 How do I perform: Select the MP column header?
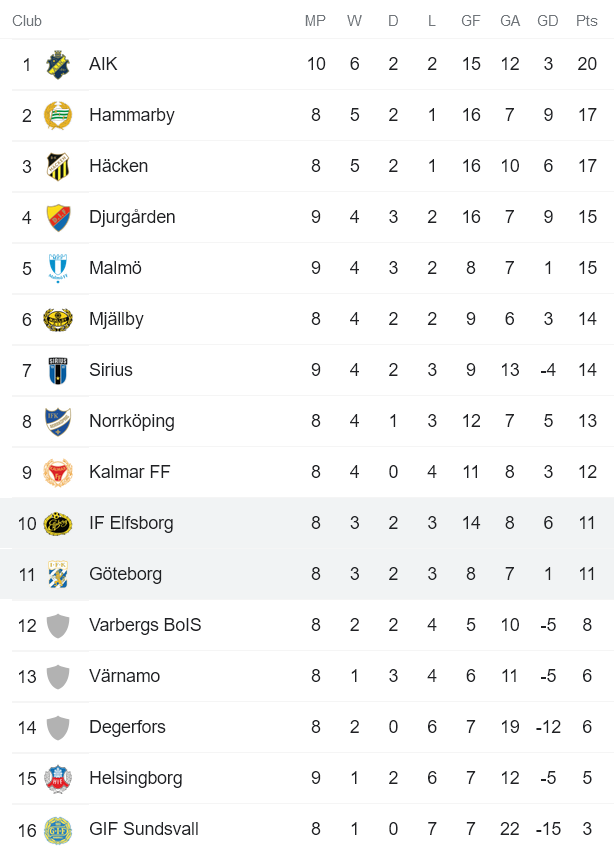[316, 19]
